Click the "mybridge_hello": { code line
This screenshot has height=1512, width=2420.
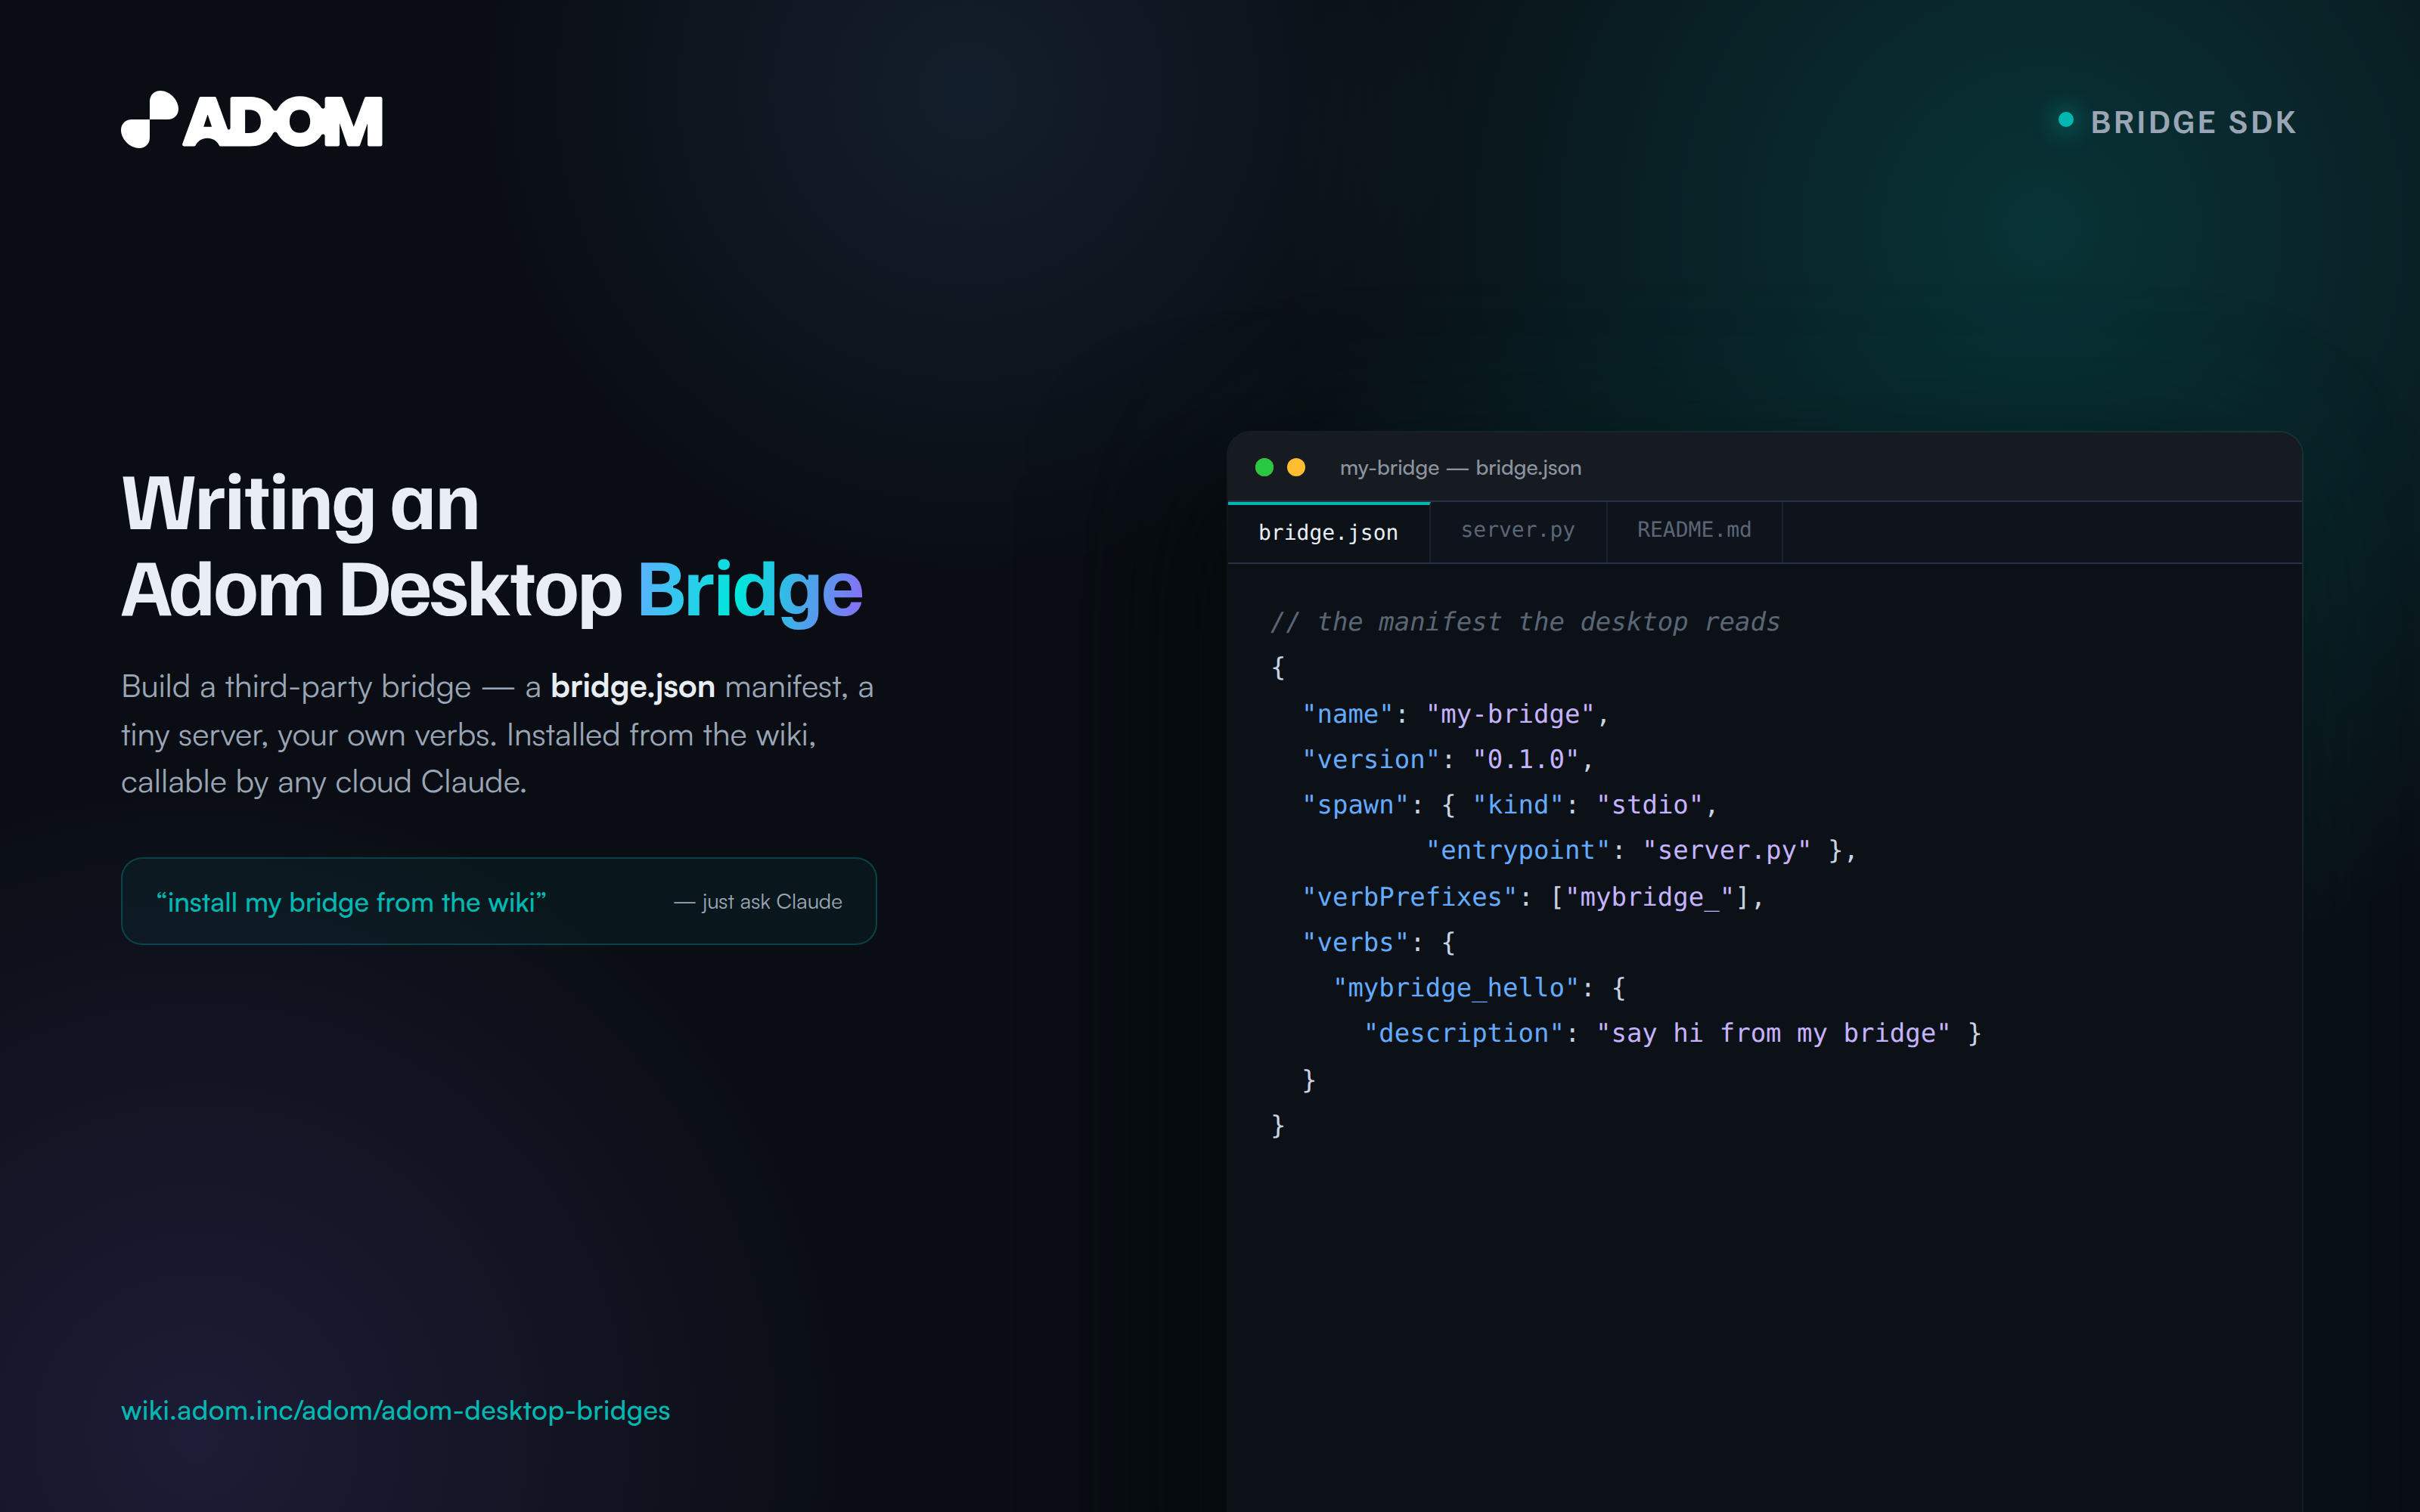(x=1479, y=988)
